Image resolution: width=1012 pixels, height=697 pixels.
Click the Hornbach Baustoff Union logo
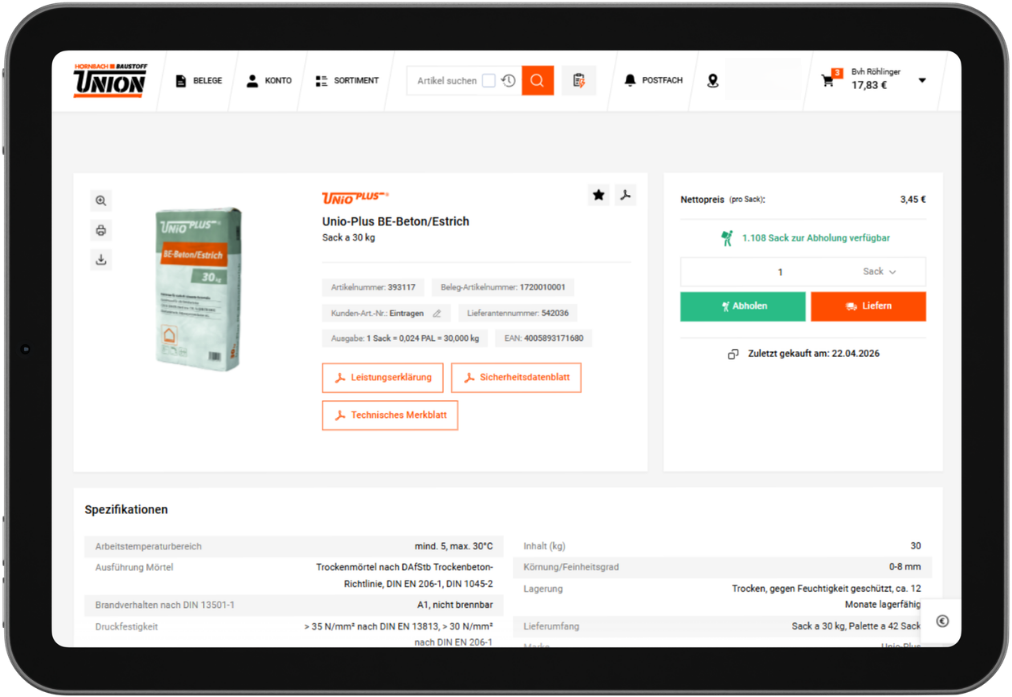pos(110,80)
